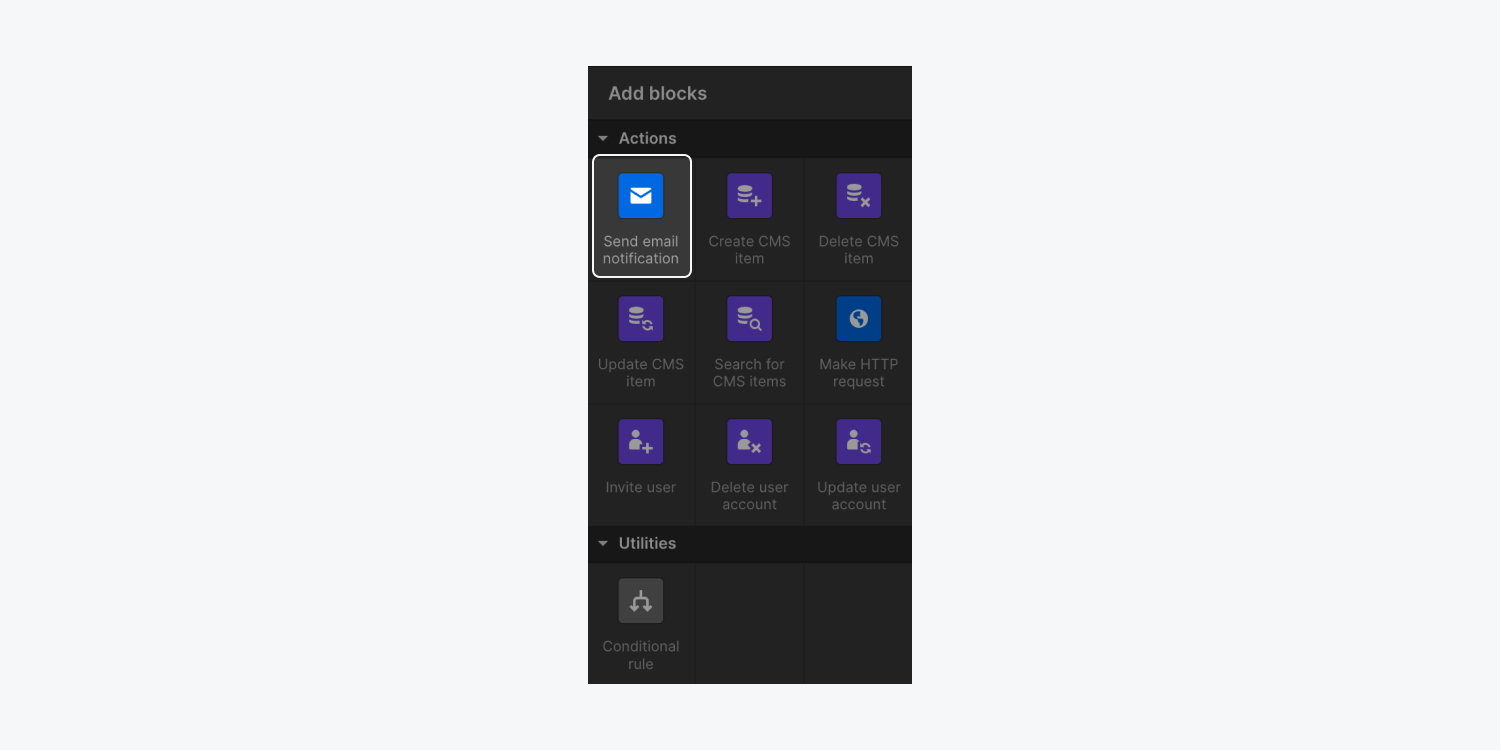The height and width of the screenshot is (751, 1501).
Task: Click the Add blocks panel title
Action: point(658,93)
